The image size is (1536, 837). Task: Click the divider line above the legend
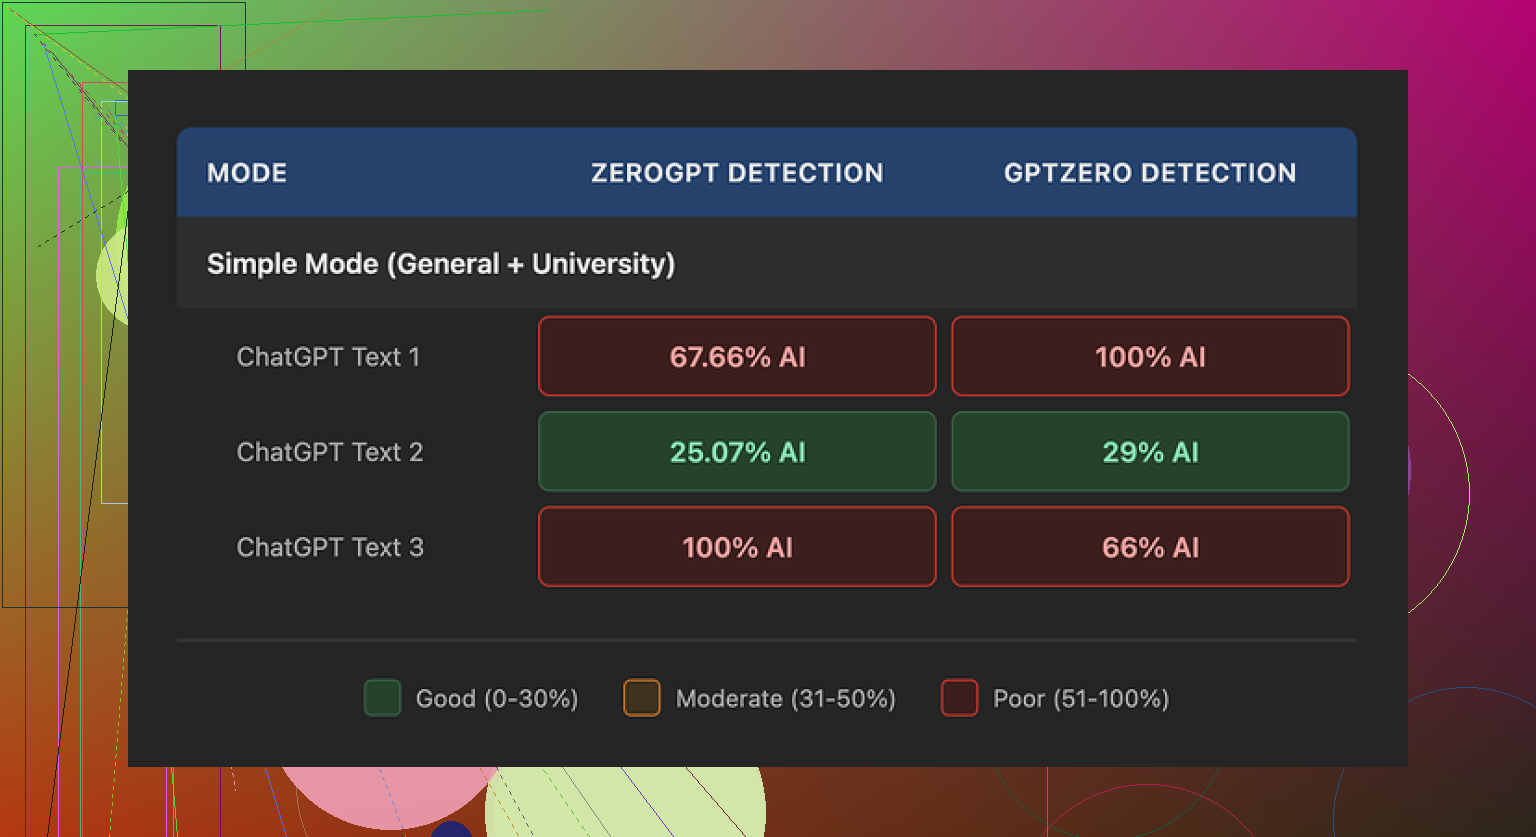[766, 639]
